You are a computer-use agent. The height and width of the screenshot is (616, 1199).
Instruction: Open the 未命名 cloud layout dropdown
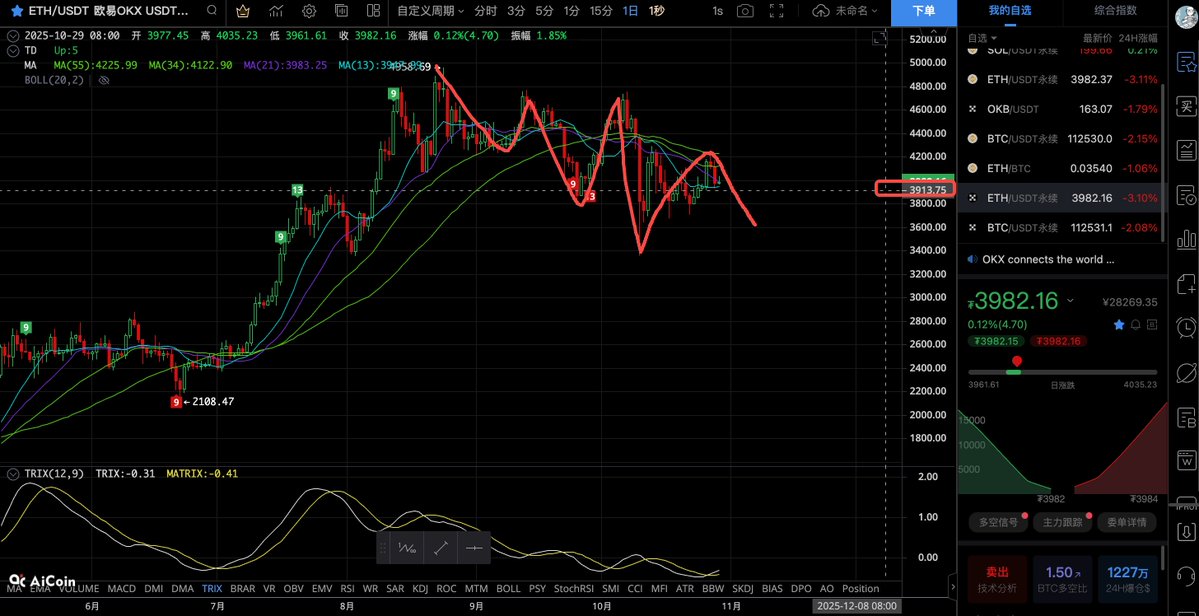[845, 11]
